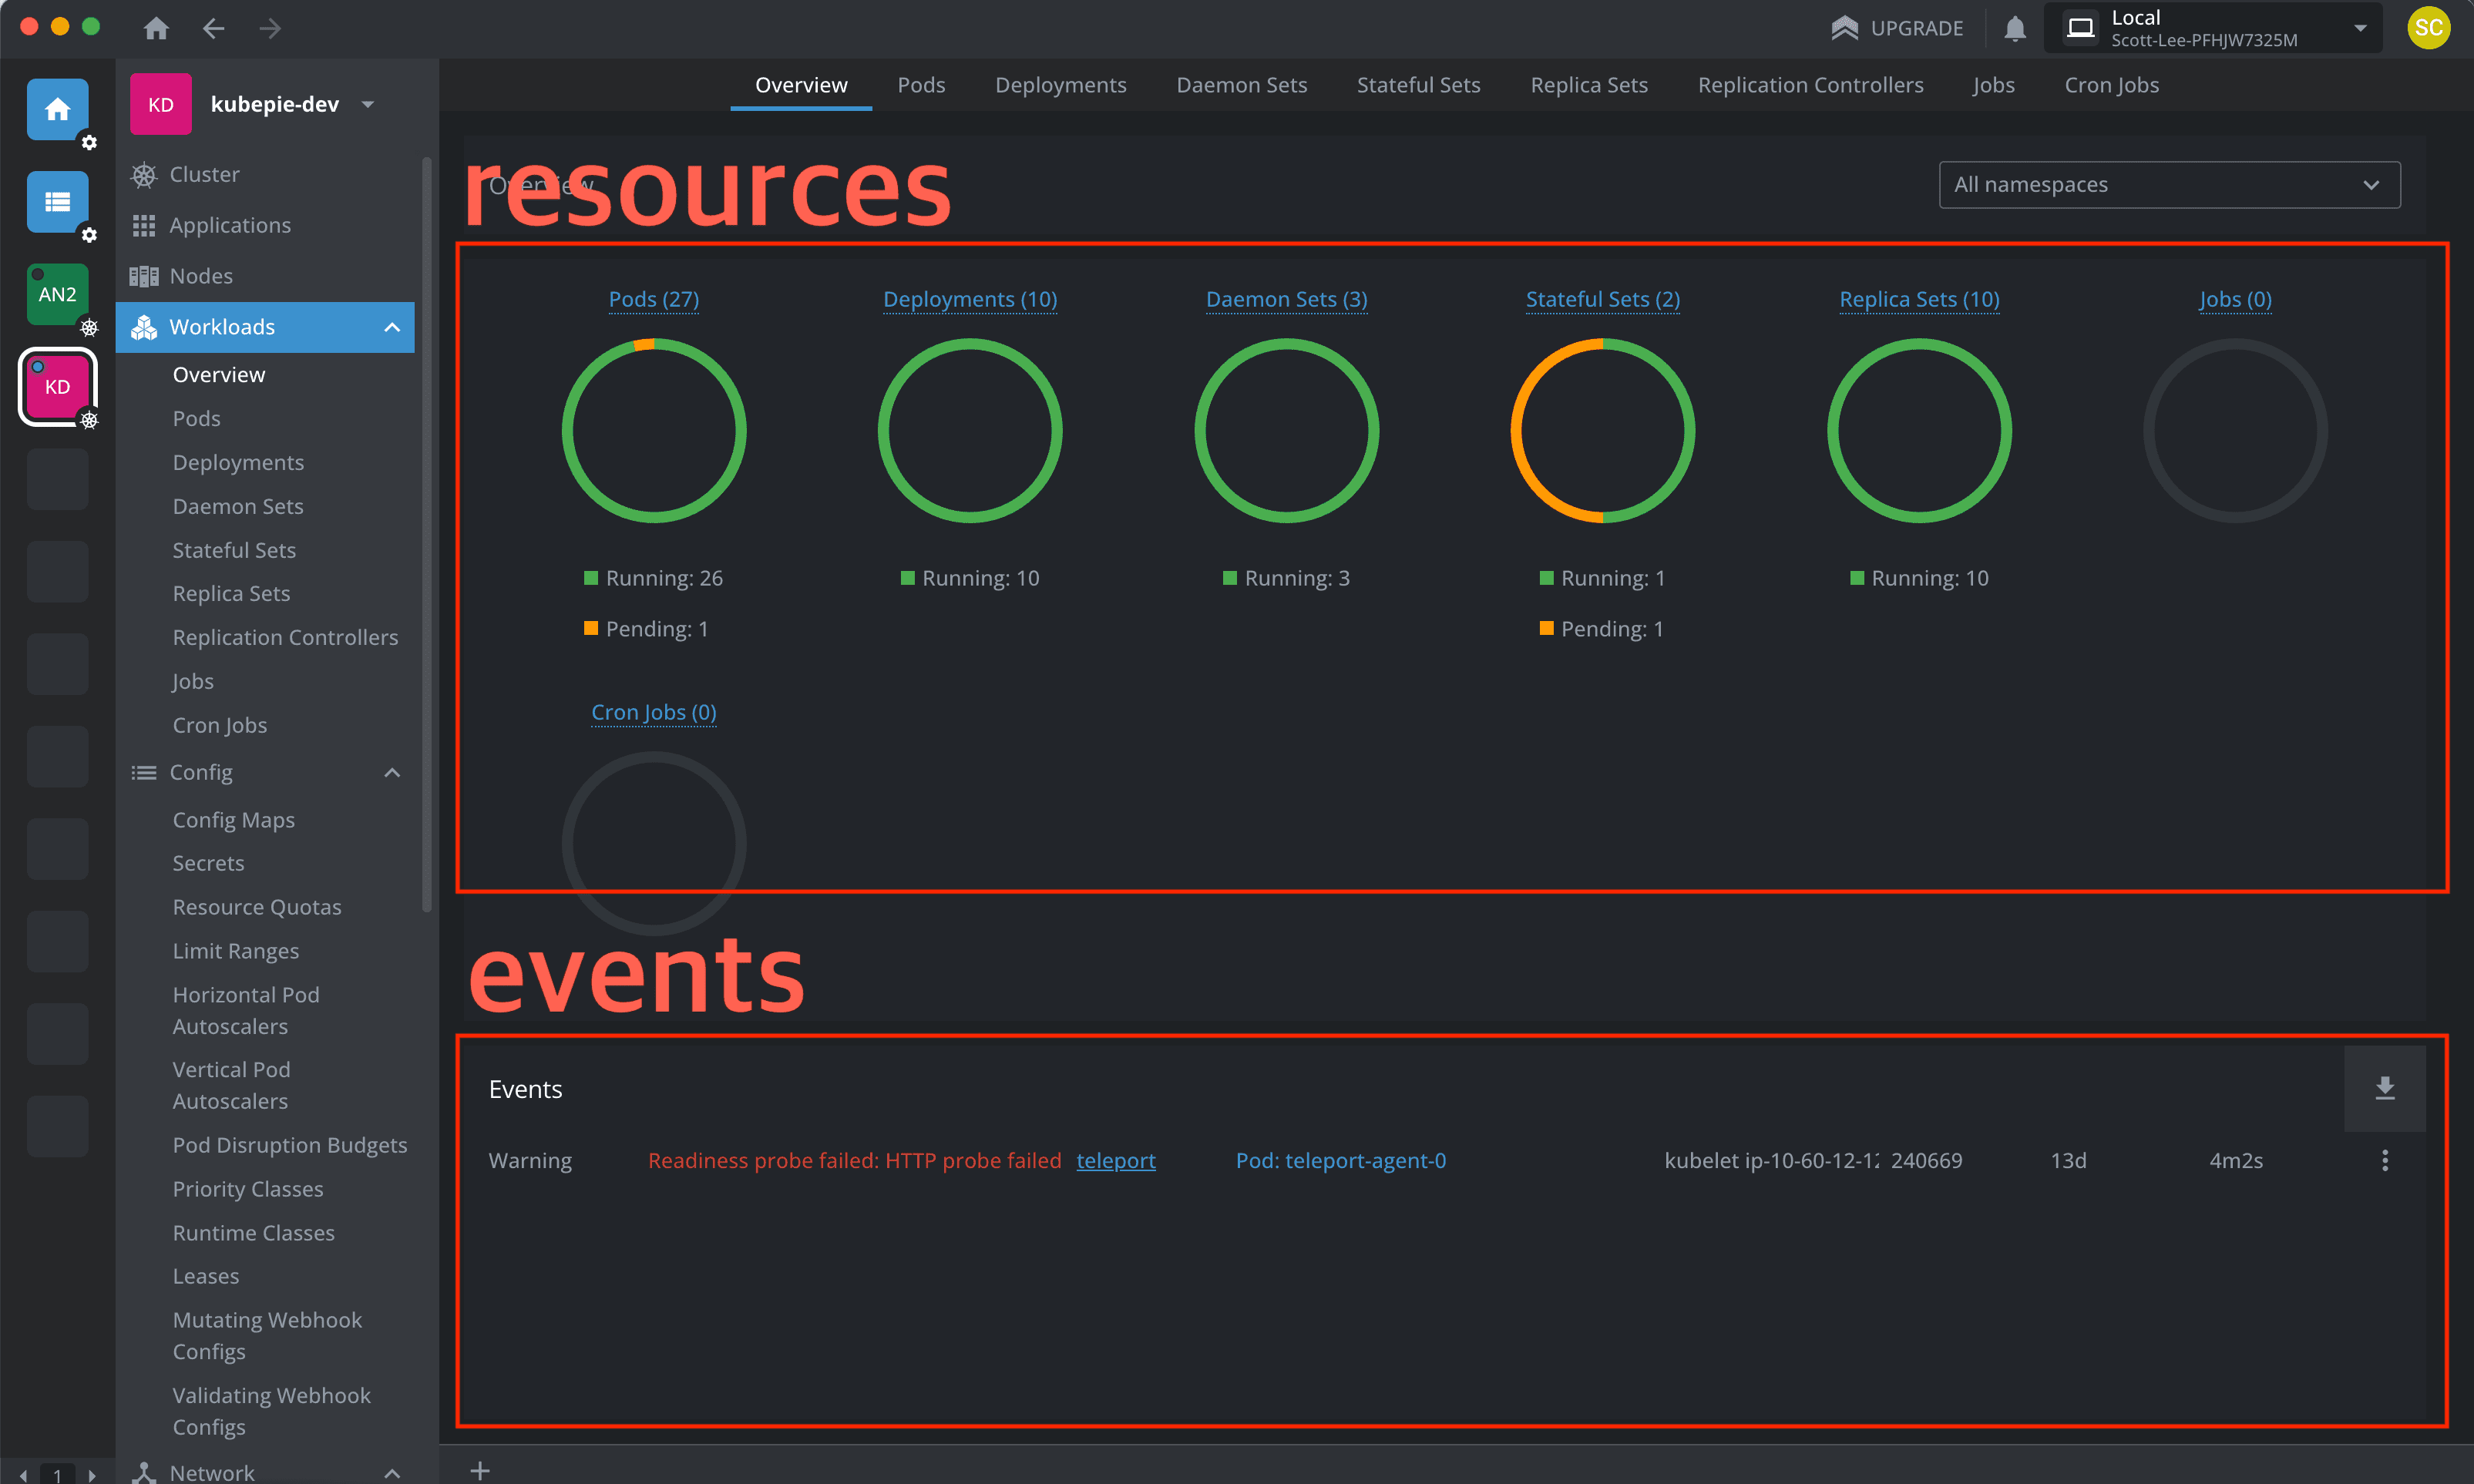This screenshot has width=2474, height=1484.
Task: Open the teleport link in Events
Action: [1116, 1160]
